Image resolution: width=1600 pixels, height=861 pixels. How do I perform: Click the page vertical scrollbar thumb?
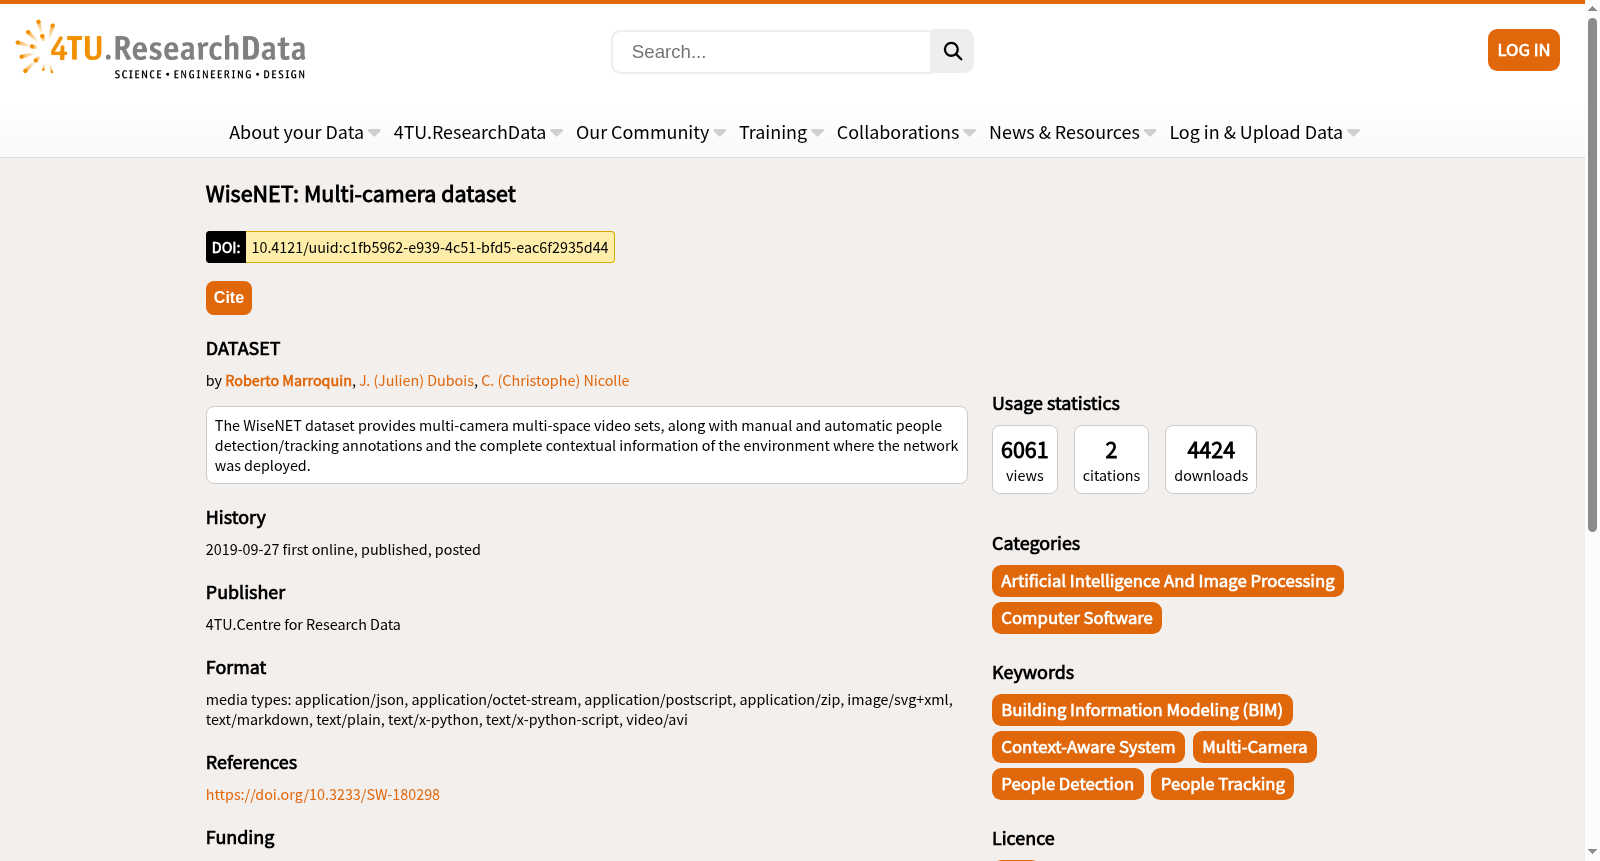[1592, 274]
